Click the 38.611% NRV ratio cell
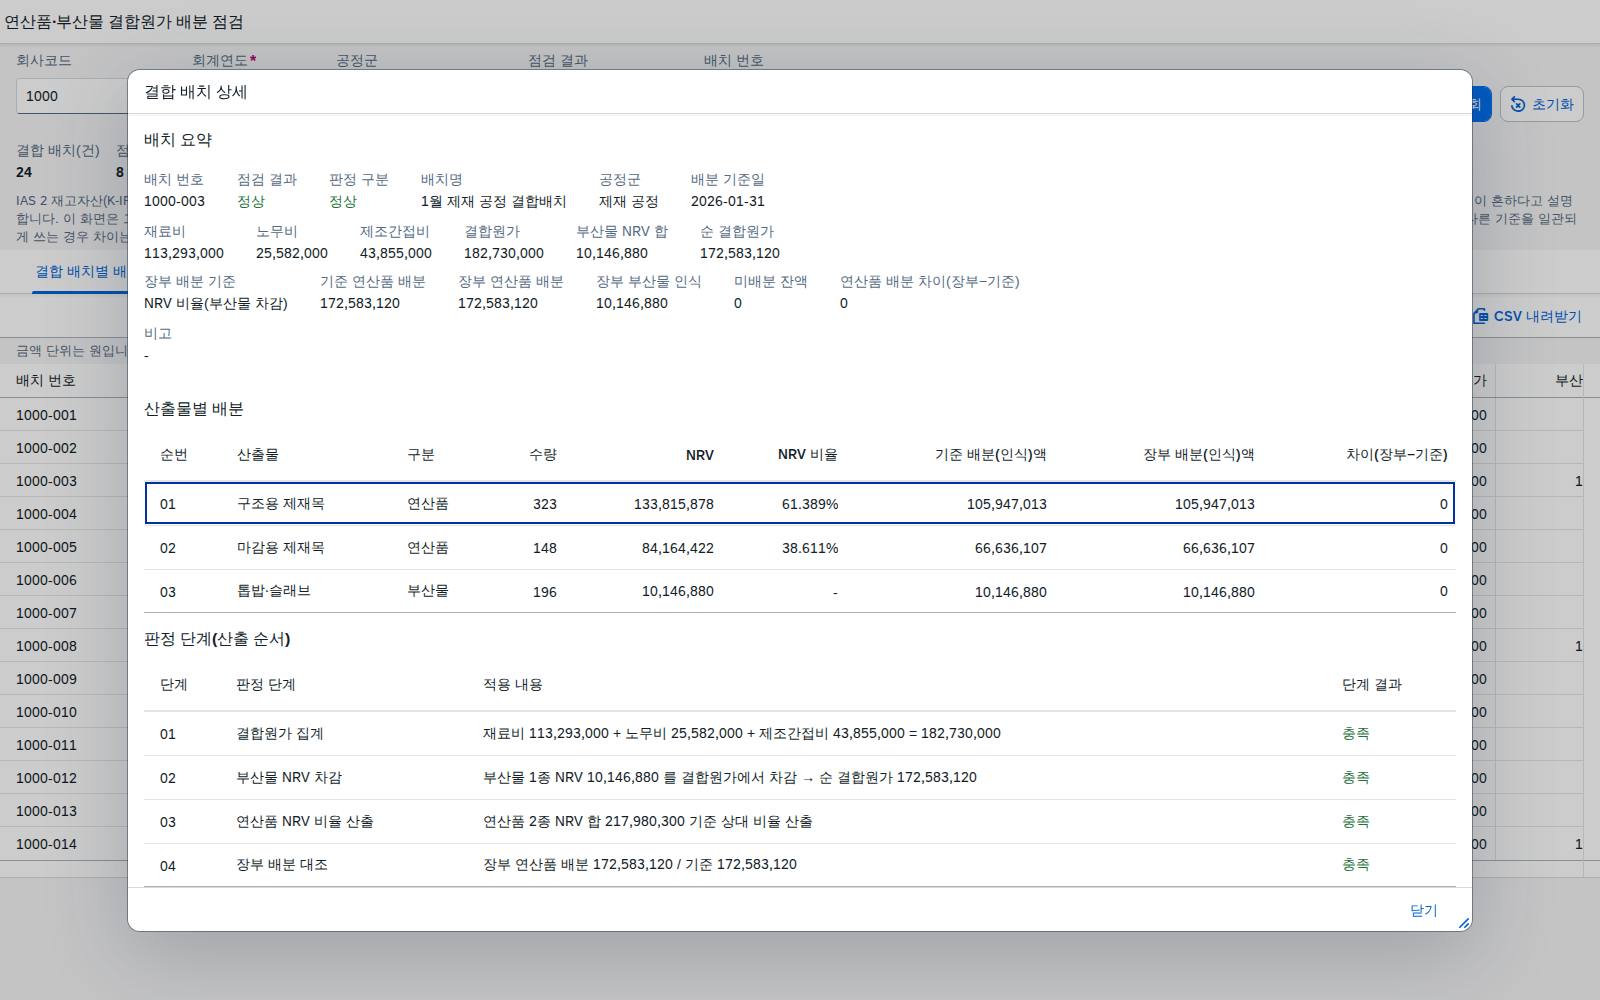 pyautogui.click(x=810, y=548)
